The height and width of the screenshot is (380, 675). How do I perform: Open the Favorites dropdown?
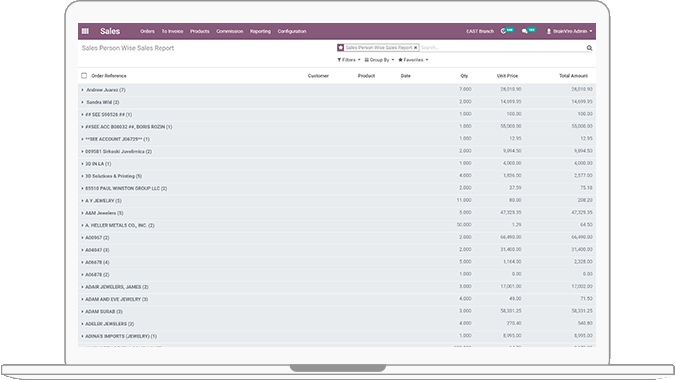(x=413, y=60)
